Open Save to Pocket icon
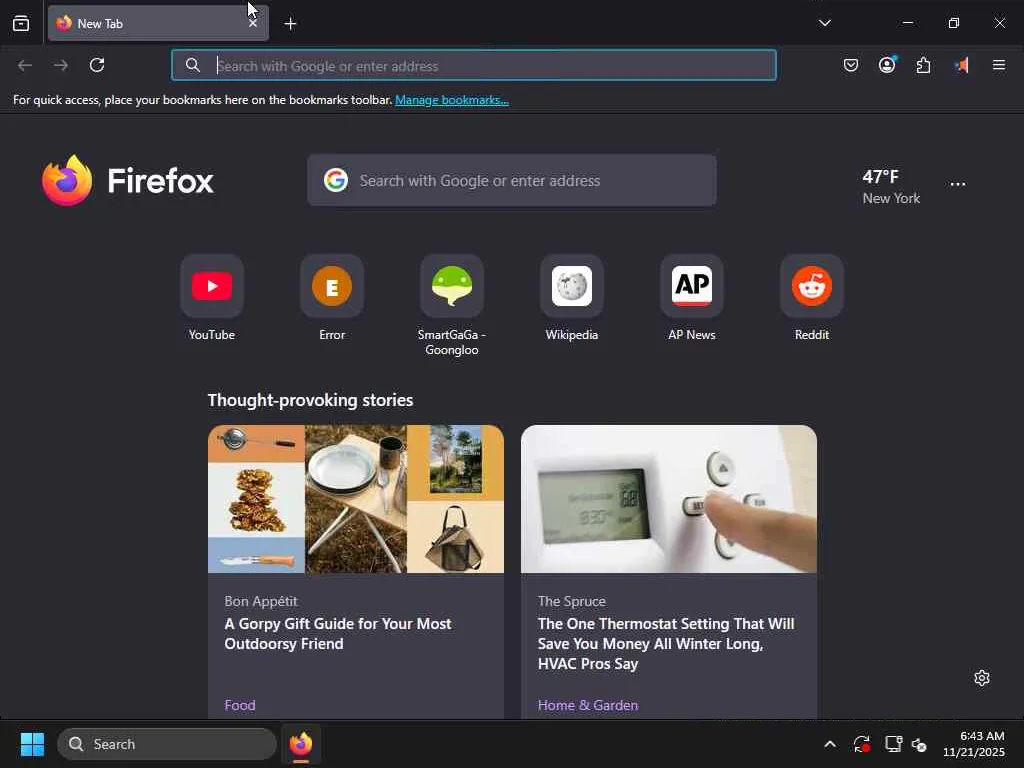Screen dimensions: 1024x768 (850, 65)
